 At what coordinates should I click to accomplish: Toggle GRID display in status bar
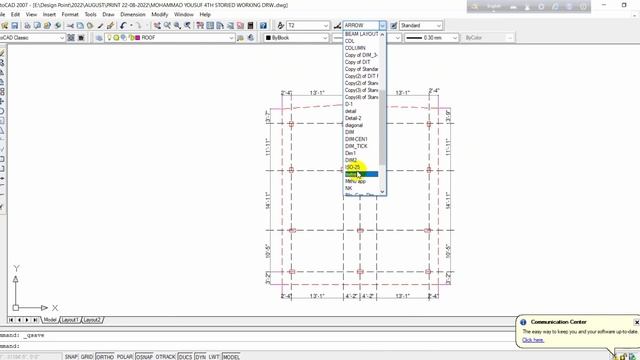[87, 357]
